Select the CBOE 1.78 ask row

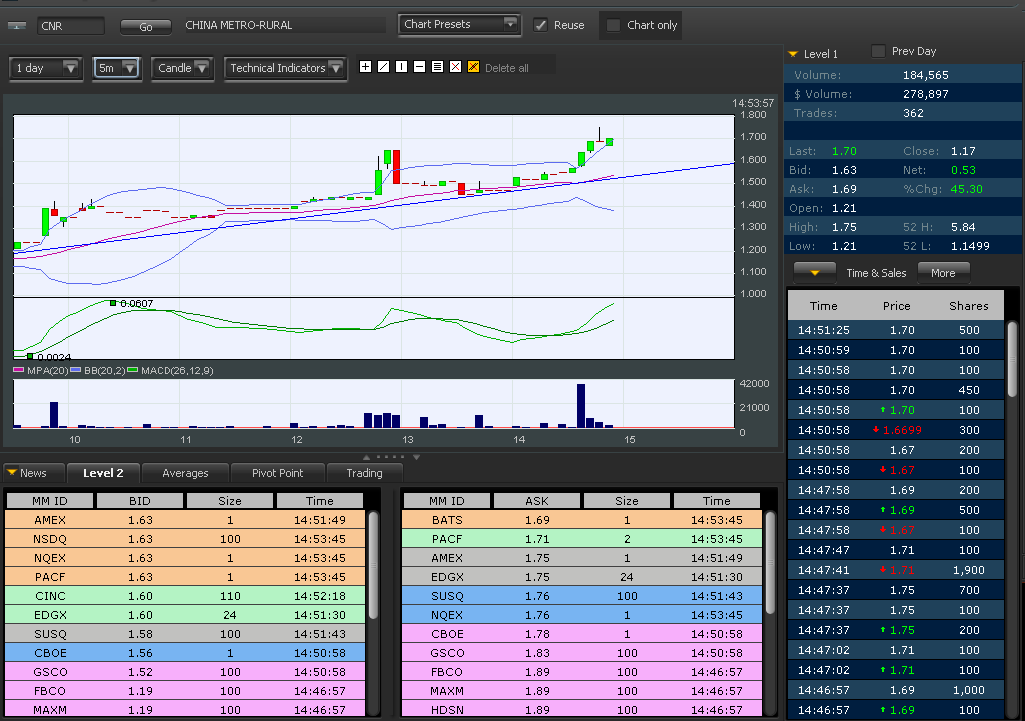582,634
